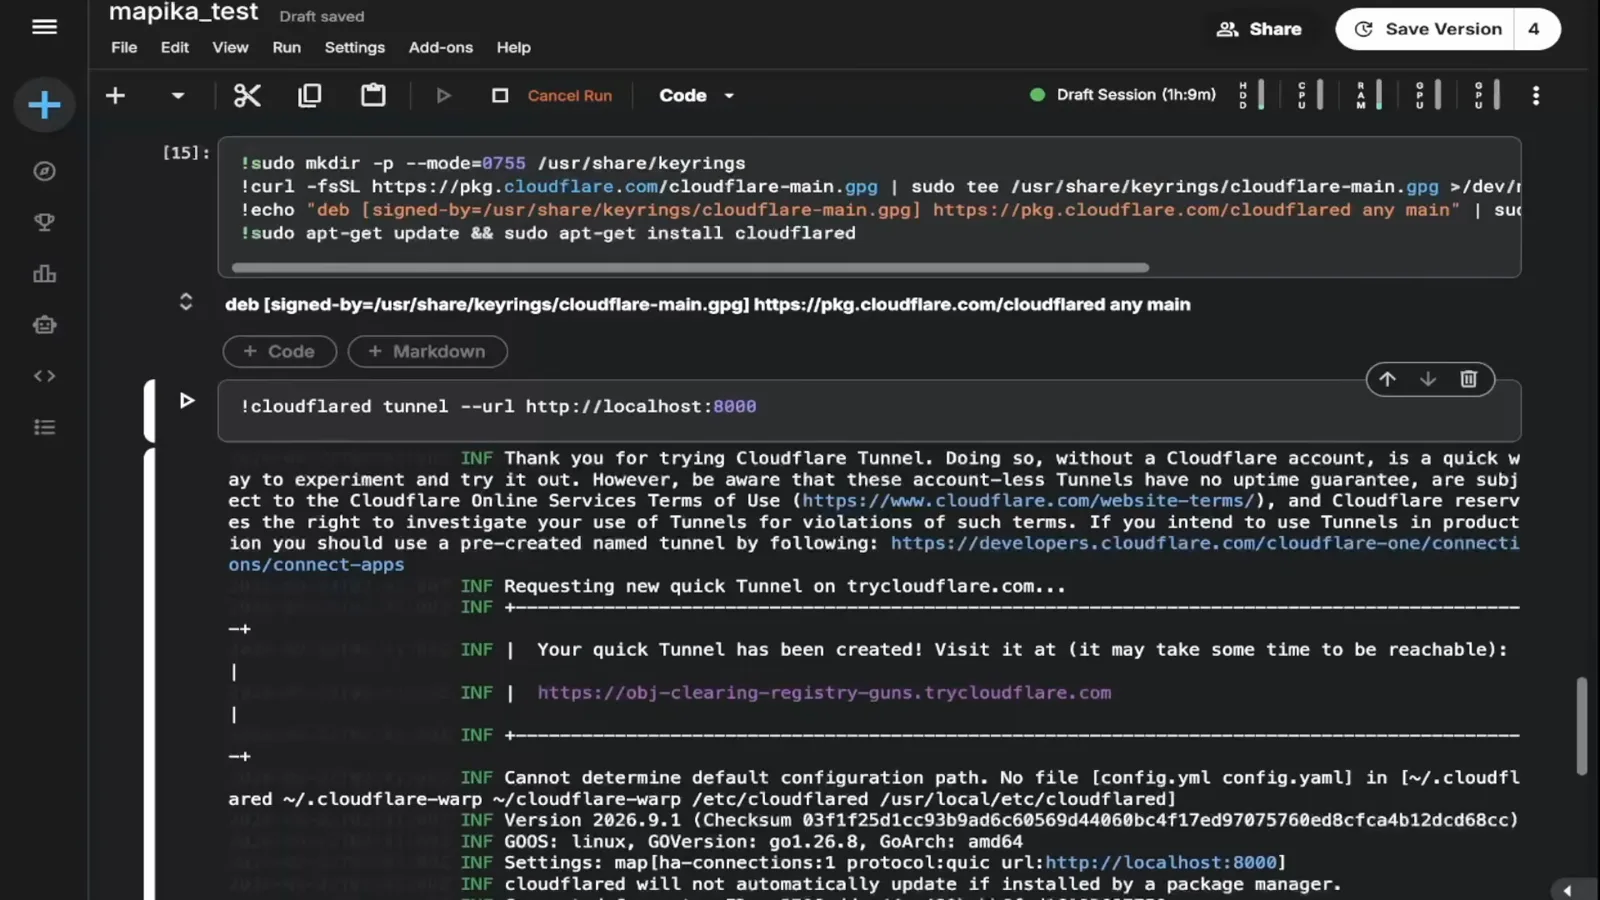1600x900 pixels.
Task: Click the notebook vertical scrollbar
Action: pos(1582,725)
